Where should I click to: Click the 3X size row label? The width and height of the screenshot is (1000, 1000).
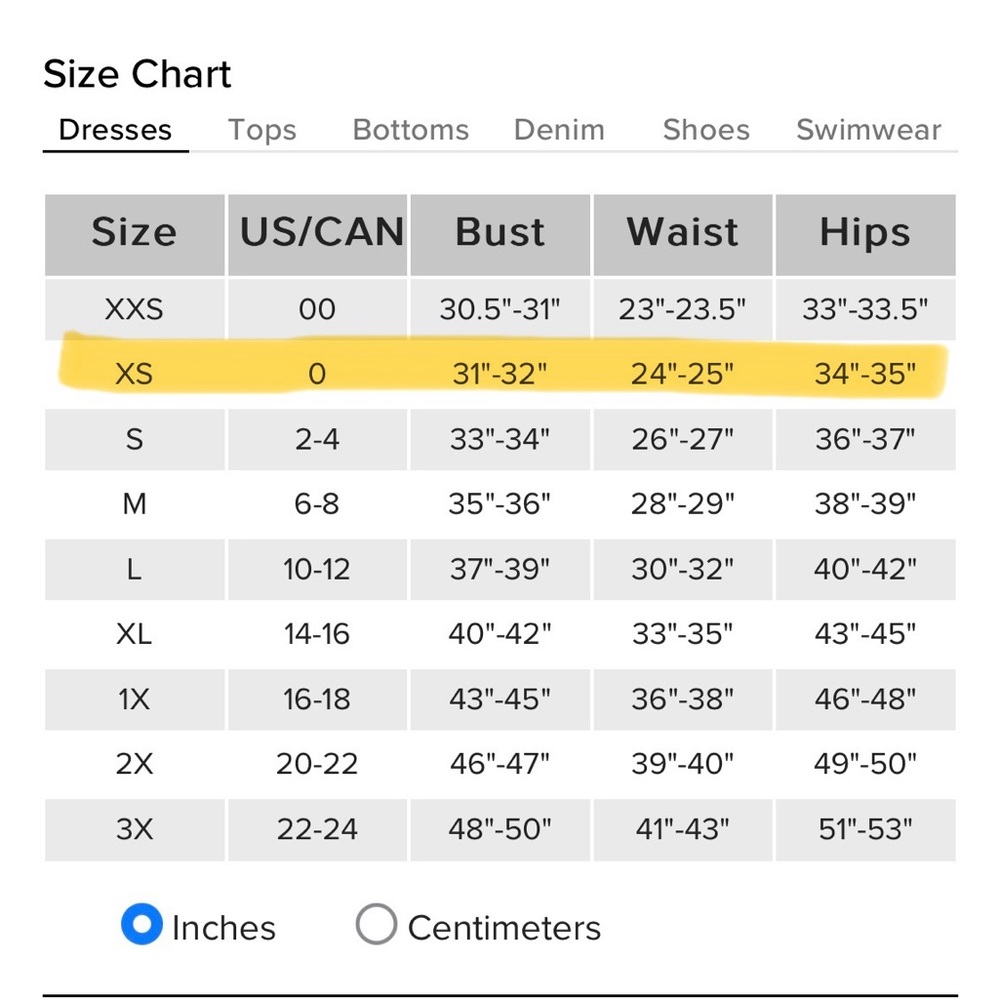(x=135, y=829)
